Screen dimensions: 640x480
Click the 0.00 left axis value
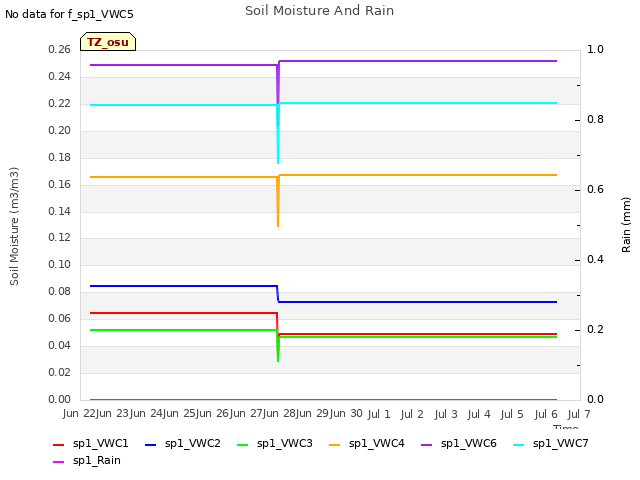coord(60,399)
